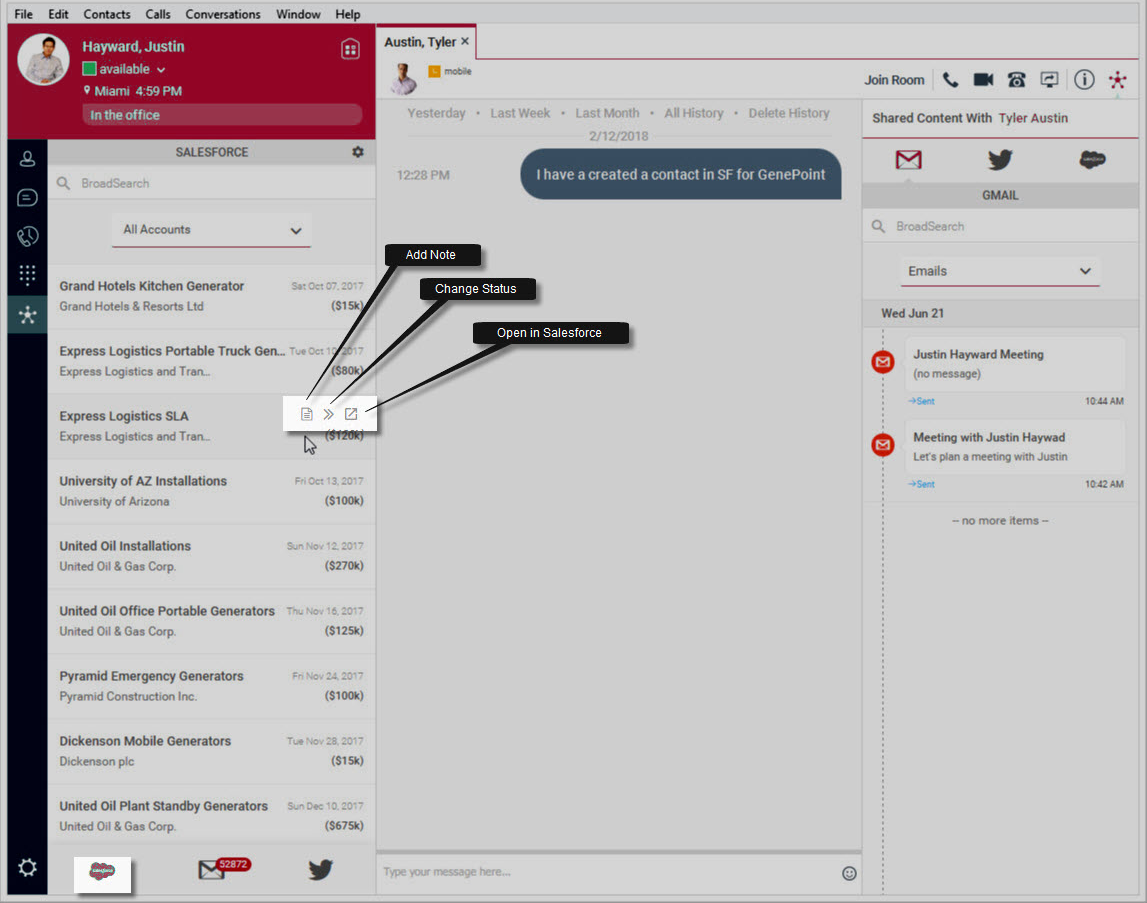Open the dial pad sidebar icon
This screenshot has width=1147, height=903.
click(28, 274)
